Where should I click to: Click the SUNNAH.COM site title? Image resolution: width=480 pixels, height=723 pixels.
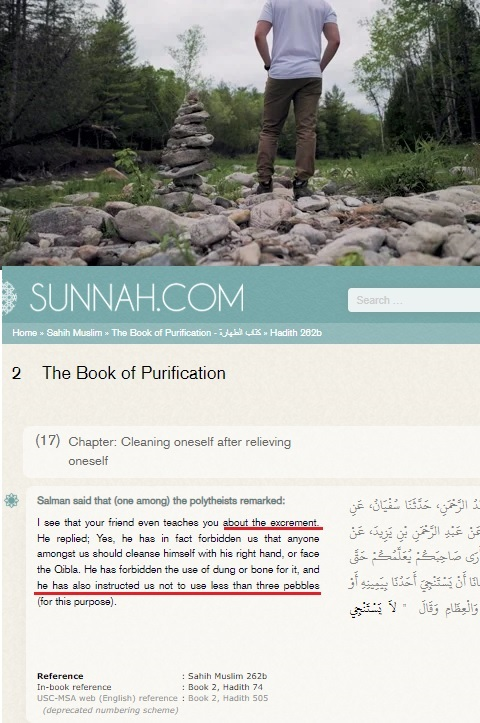click(x=137, y=298)
